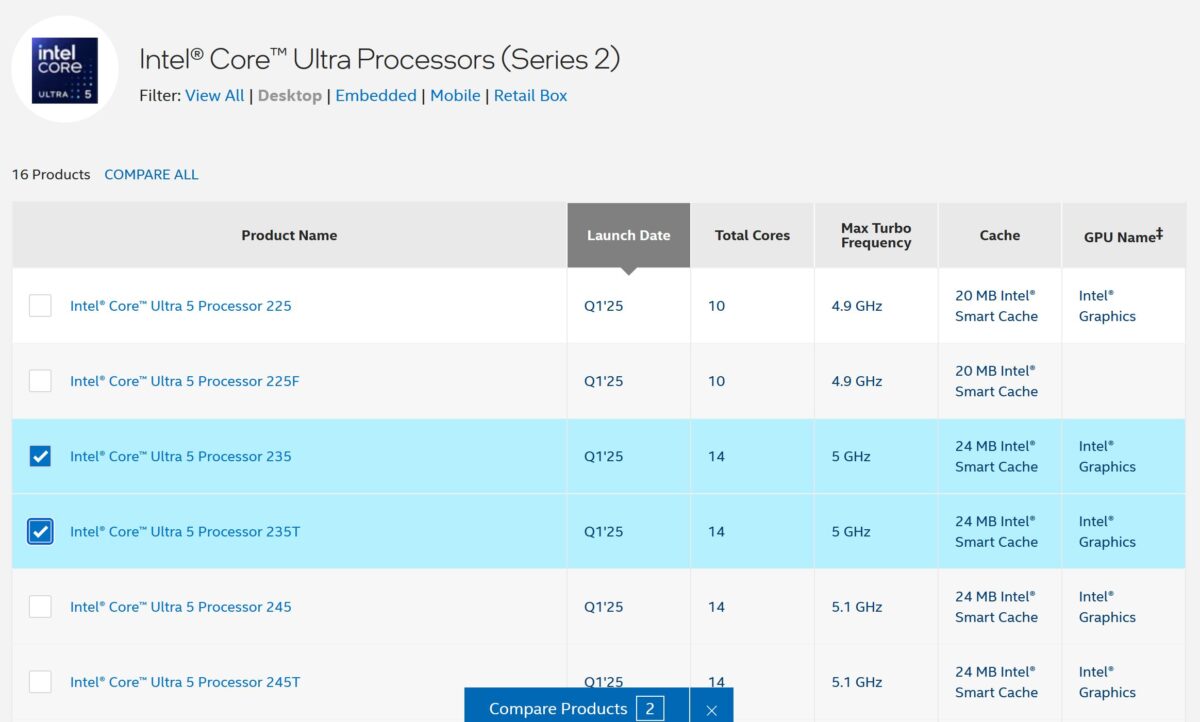Screen dimensions: 1200x722
Task: Enable checkbox for Ultra 5 Processor 225F
Action: (40, 381)
